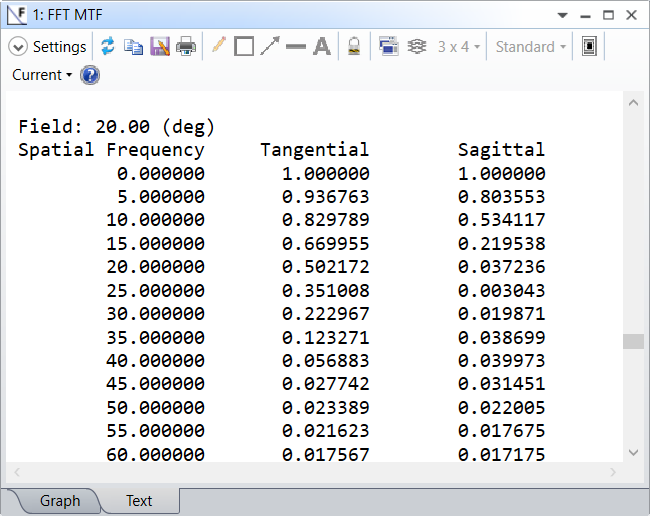This screenshot has width=650, height=516.
Task: Select the rectangle drawing tool
Action: pos(244,46)
